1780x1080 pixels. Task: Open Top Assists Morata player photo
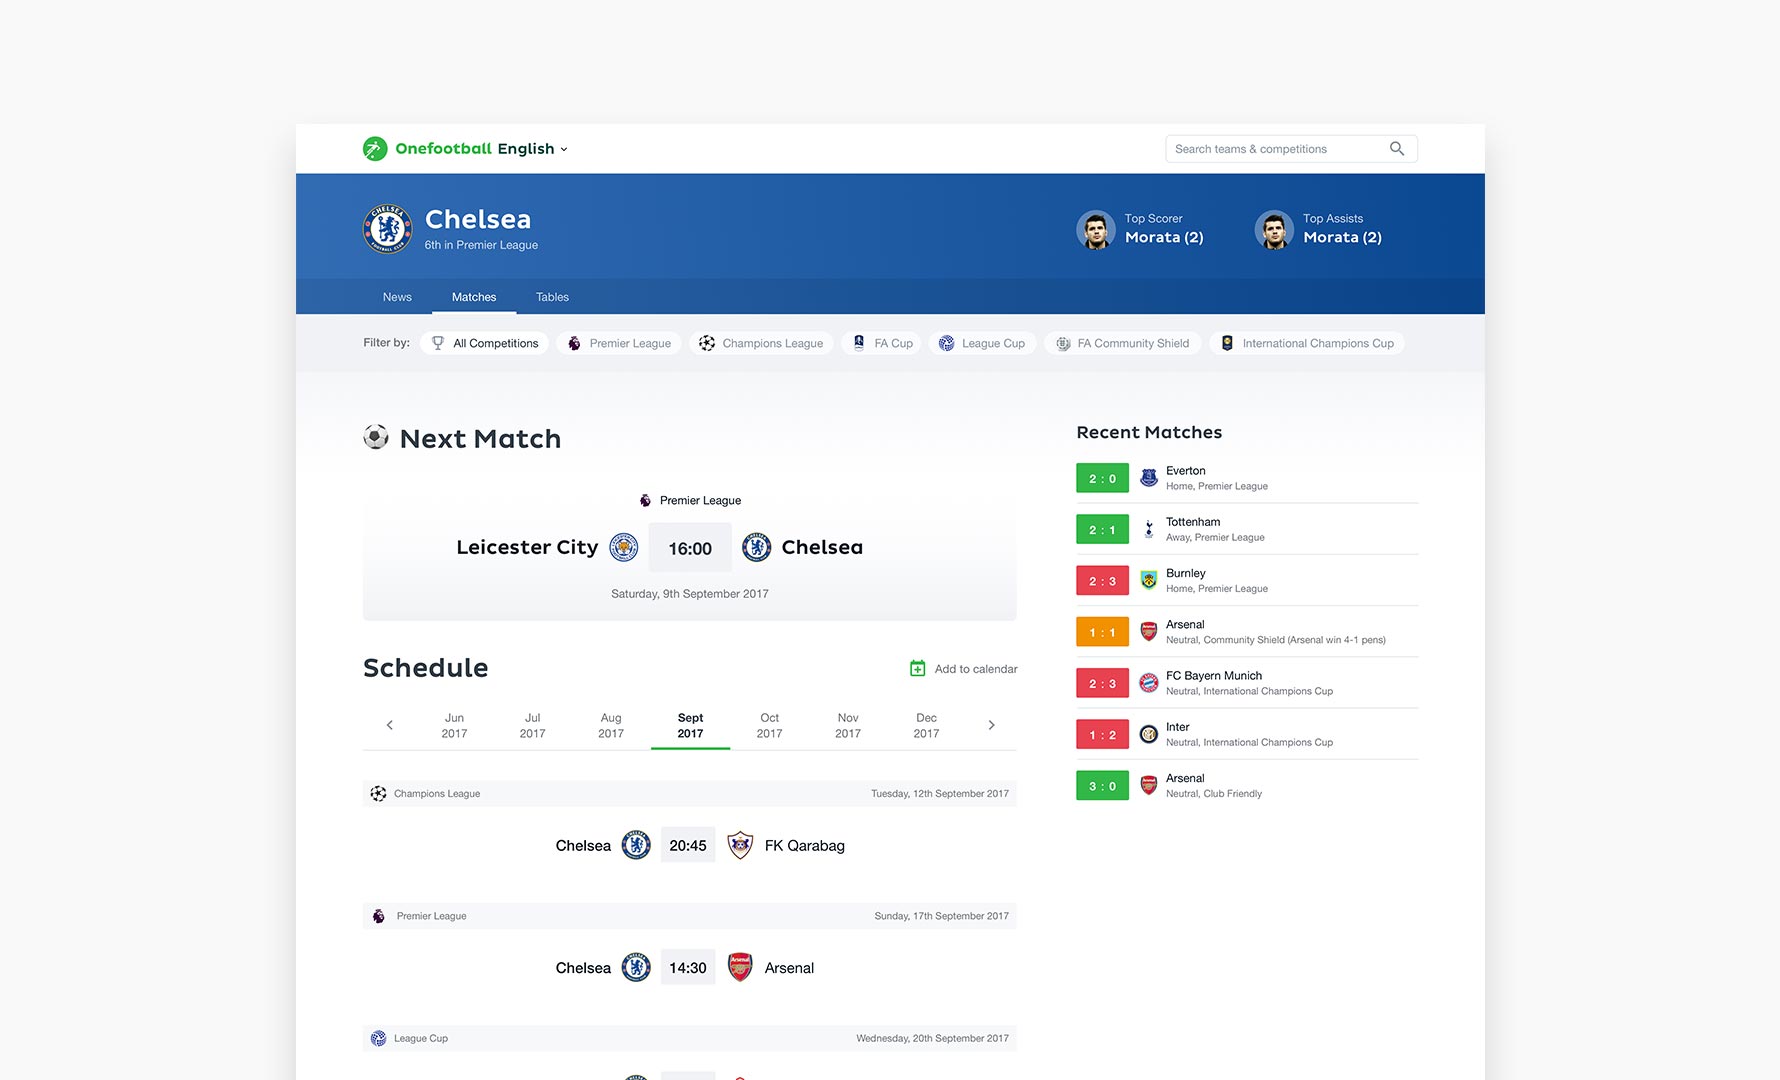(x=1274, y=230)
